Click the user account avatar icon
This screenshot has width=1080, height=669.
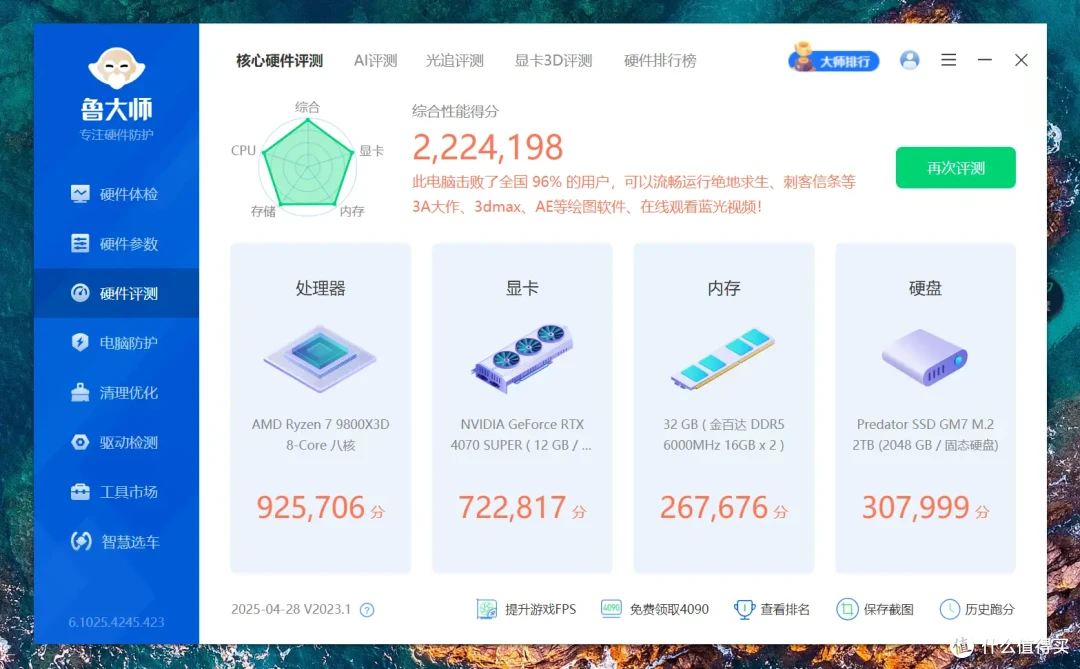(909, 60)
